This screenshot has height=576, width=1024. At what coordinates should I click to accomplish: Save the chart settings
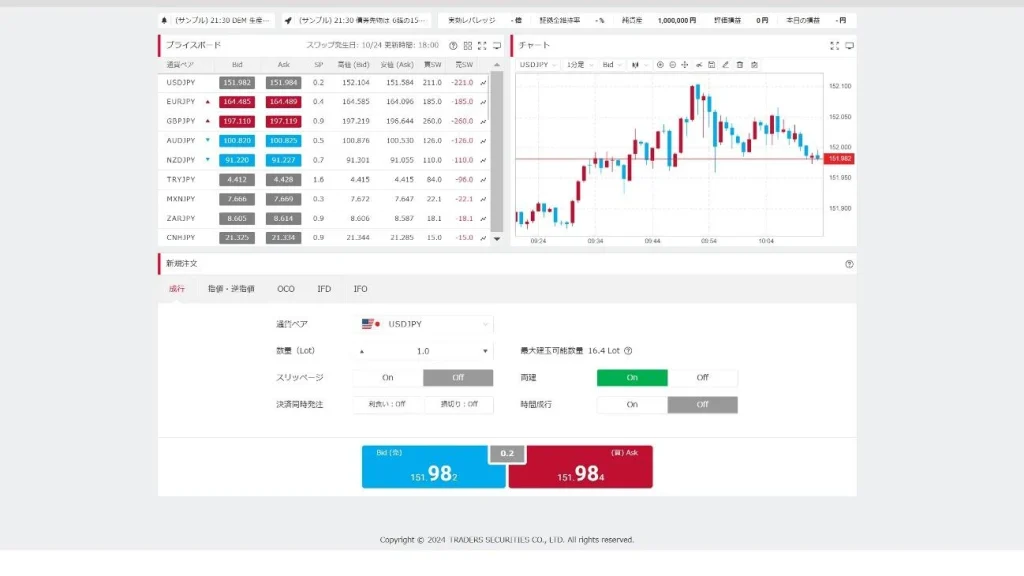click(x=712, y=65)
